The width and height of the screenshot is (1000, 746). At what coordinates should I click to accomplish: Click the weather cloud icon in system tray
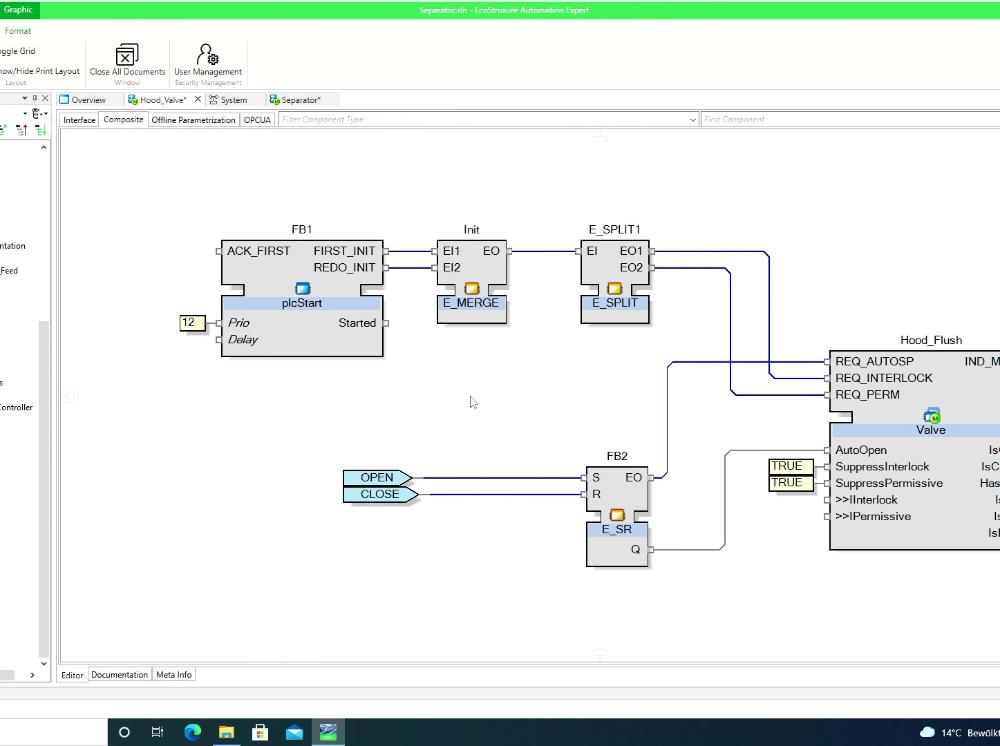coord(927,732)
